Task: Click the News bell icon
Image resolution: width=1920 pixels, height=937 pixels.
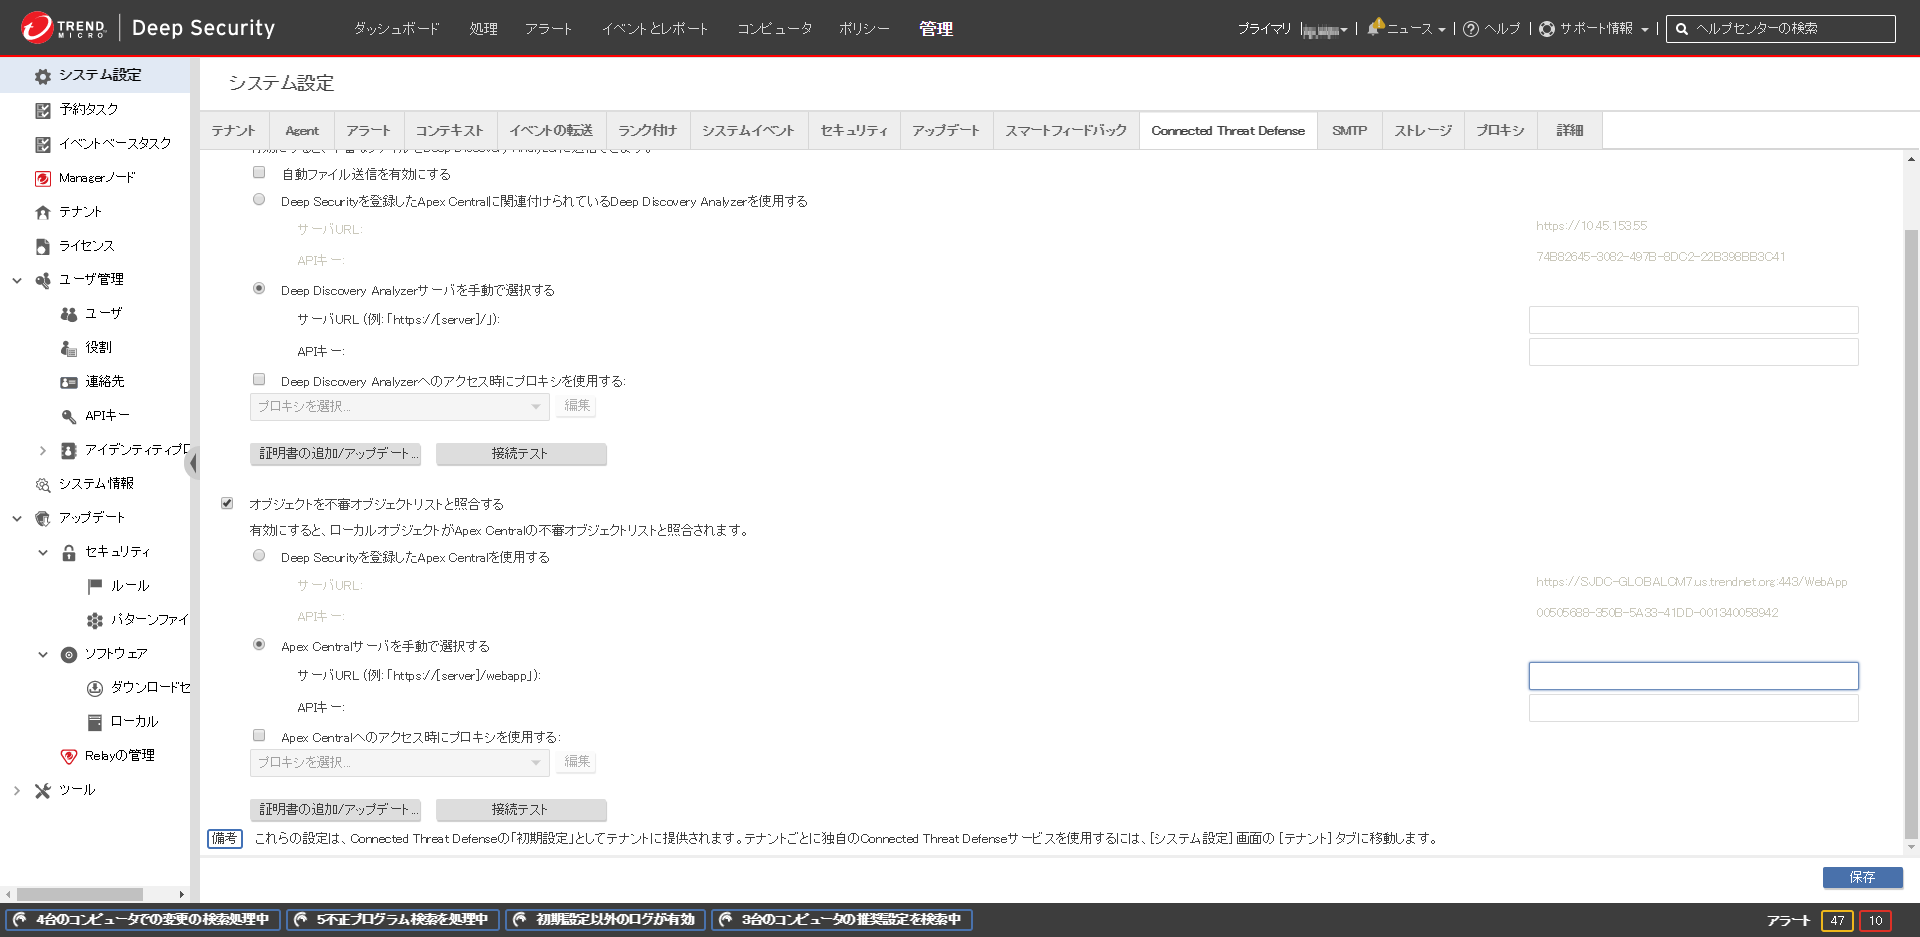Action: [1376, 27]
